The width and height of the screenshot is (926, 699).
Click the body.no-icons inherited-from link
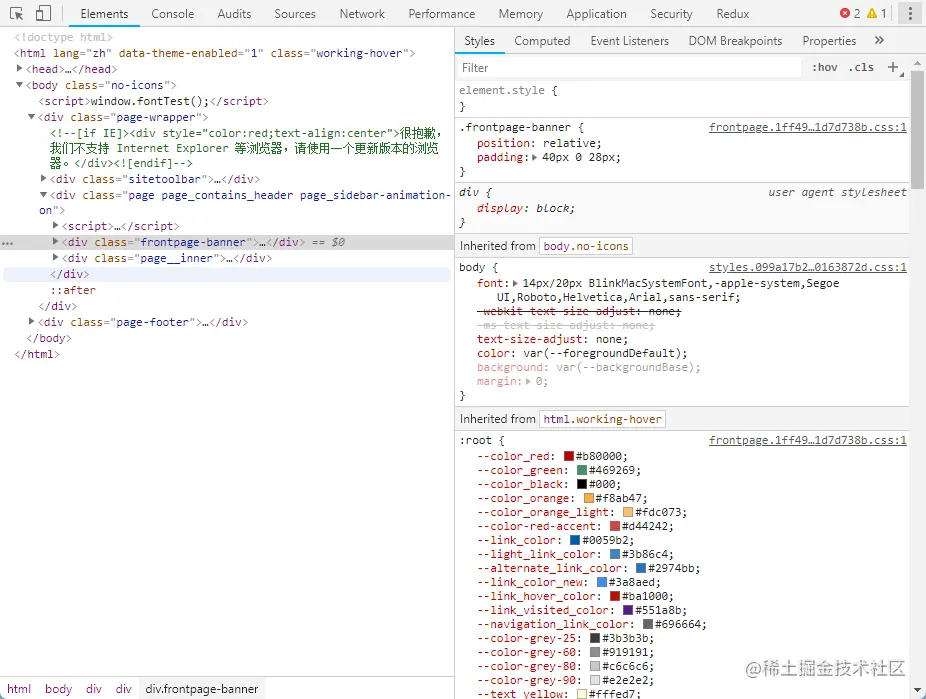(x=586, y=246)
